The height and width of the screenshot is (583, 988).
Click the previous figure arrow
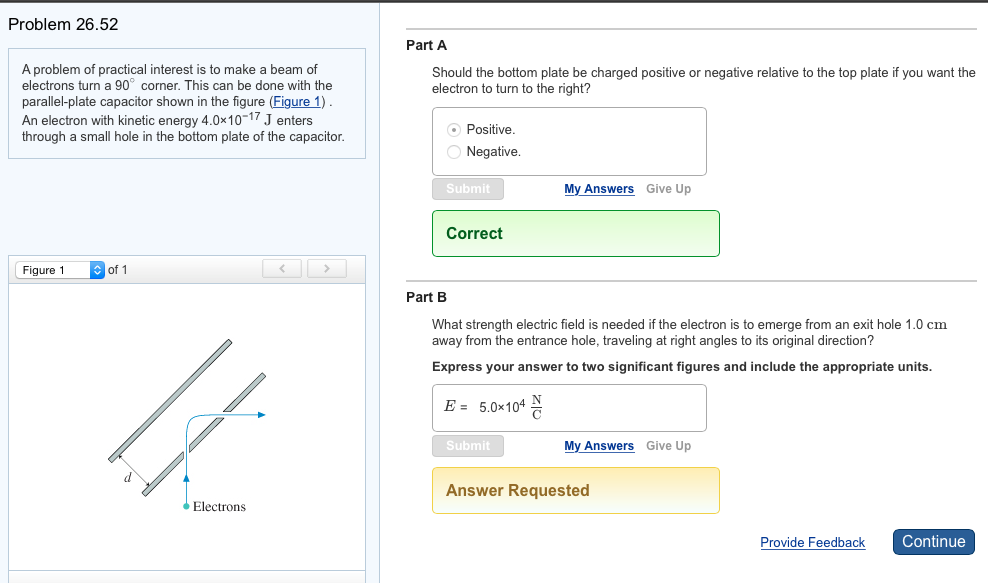281,268
